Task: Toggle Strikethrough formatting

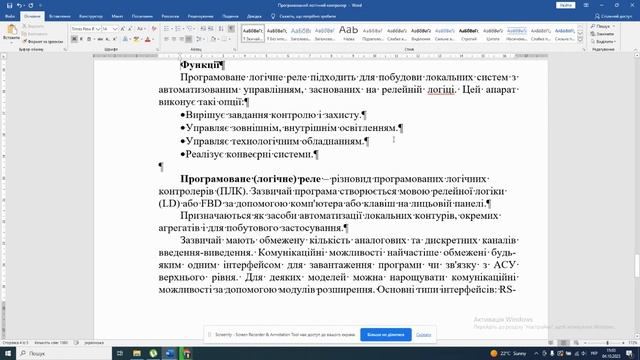Action: pyautogui.click(x=100, y=39)
